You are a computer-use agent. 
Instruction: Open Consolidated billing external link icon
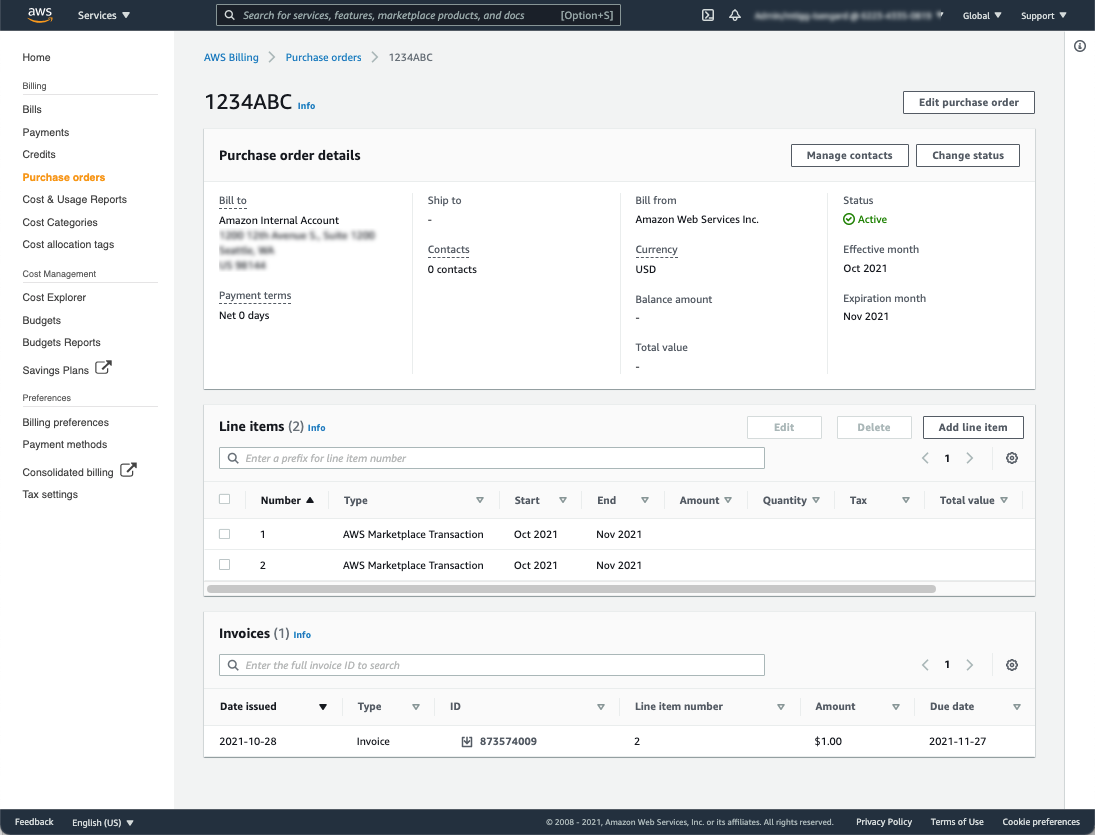tap(128, 469)
